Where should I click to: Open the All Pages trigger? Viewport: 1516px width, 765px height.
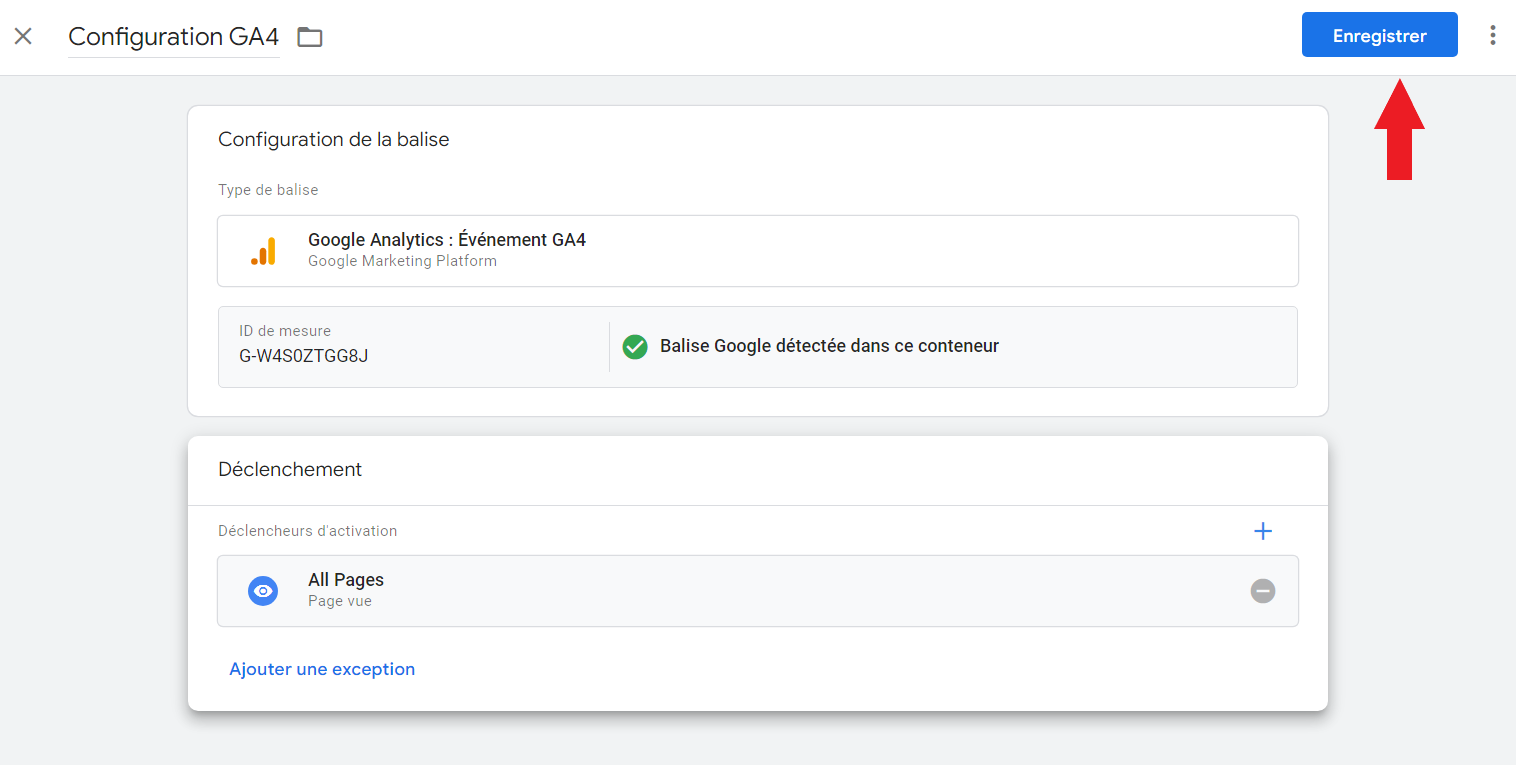[x=757, y=591]
